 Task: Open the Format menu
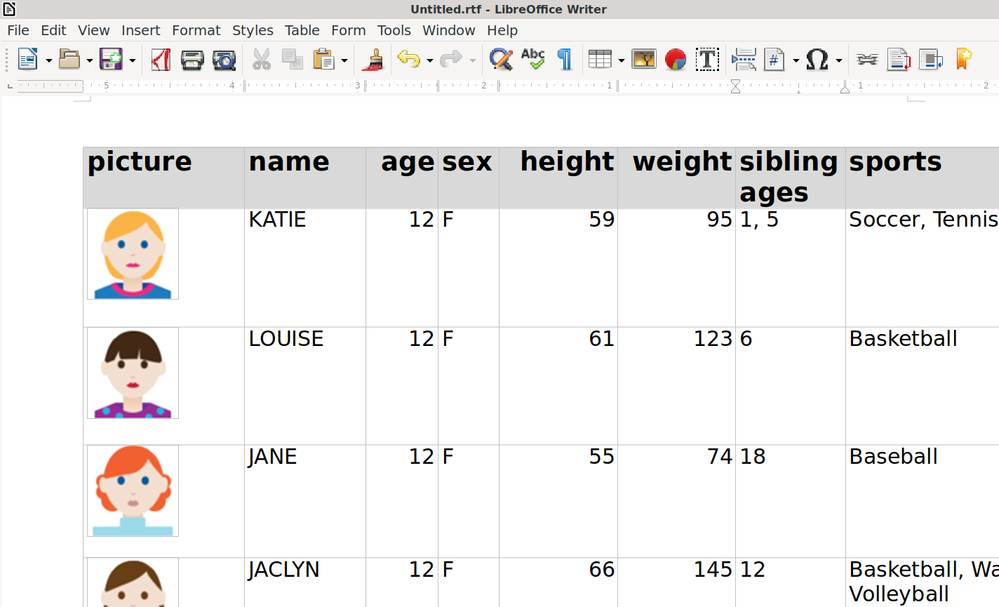[x=196, y=30]
